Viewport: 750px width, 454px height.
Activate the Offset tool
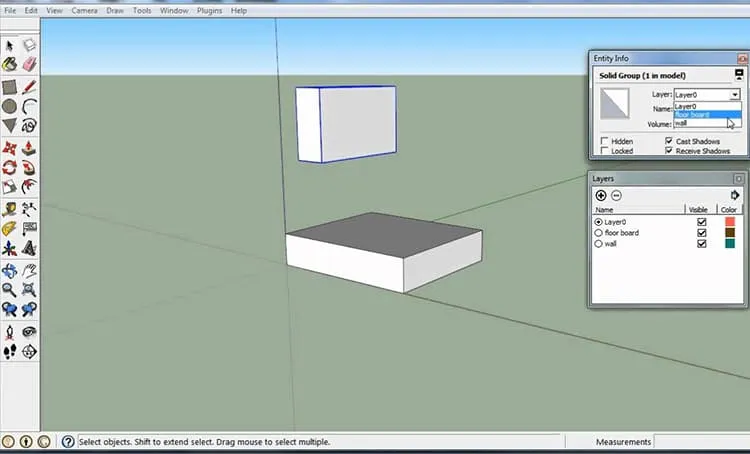(x=29, y=187)
